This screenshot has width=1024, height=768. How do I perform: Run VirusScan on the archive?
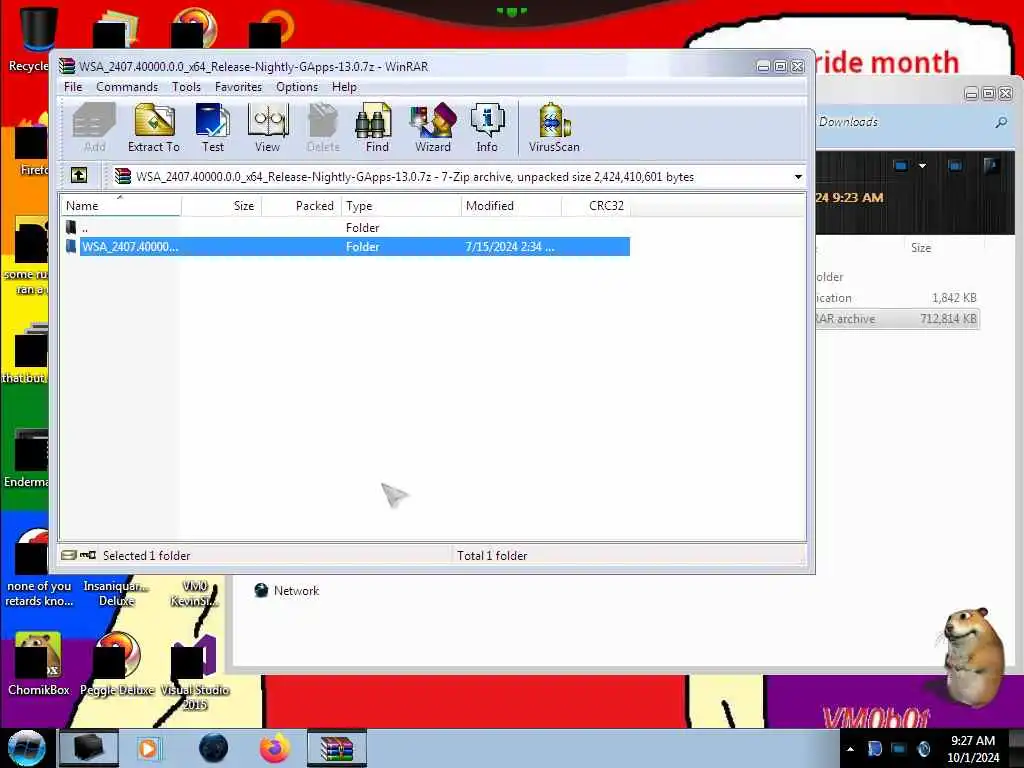click(554, 128)
